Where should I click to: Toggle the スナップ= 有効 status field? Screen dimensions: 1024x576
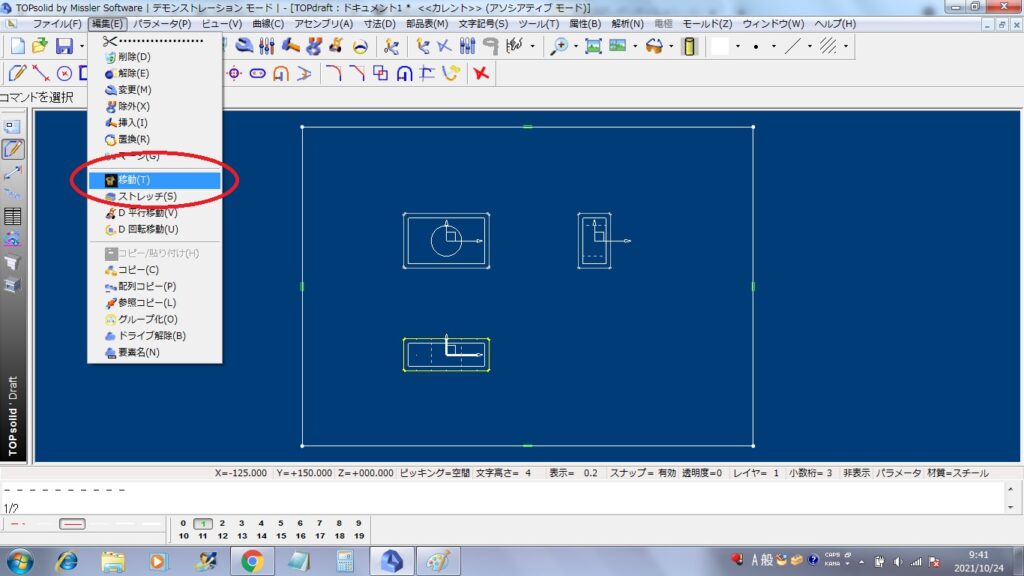click(x=643, y=473)
